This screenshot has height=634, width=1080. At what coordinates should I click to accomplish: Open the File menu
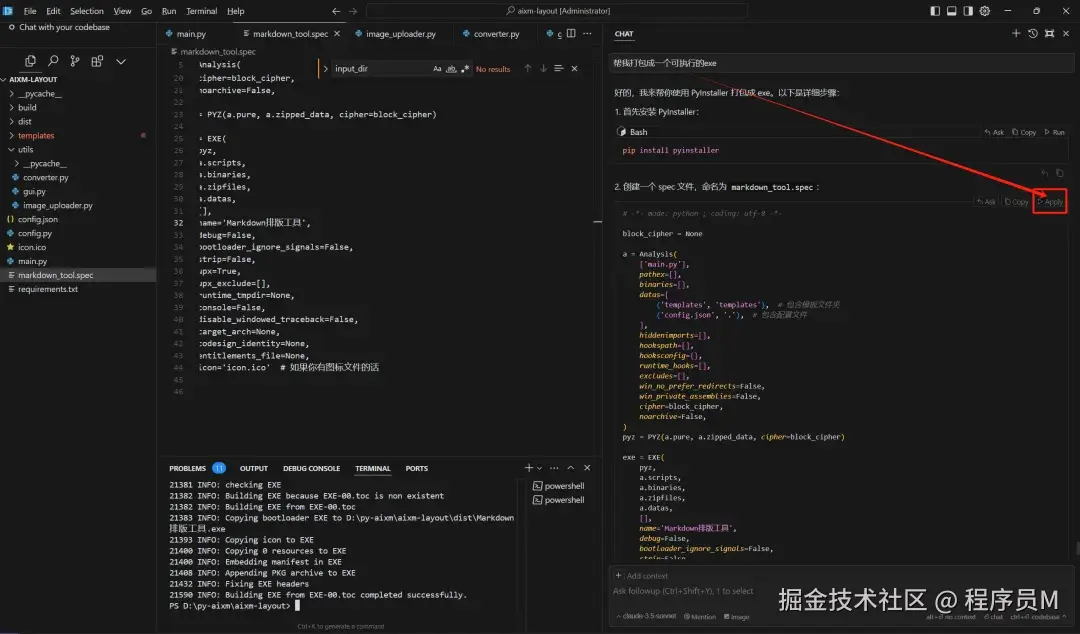[x=30, y=11]
